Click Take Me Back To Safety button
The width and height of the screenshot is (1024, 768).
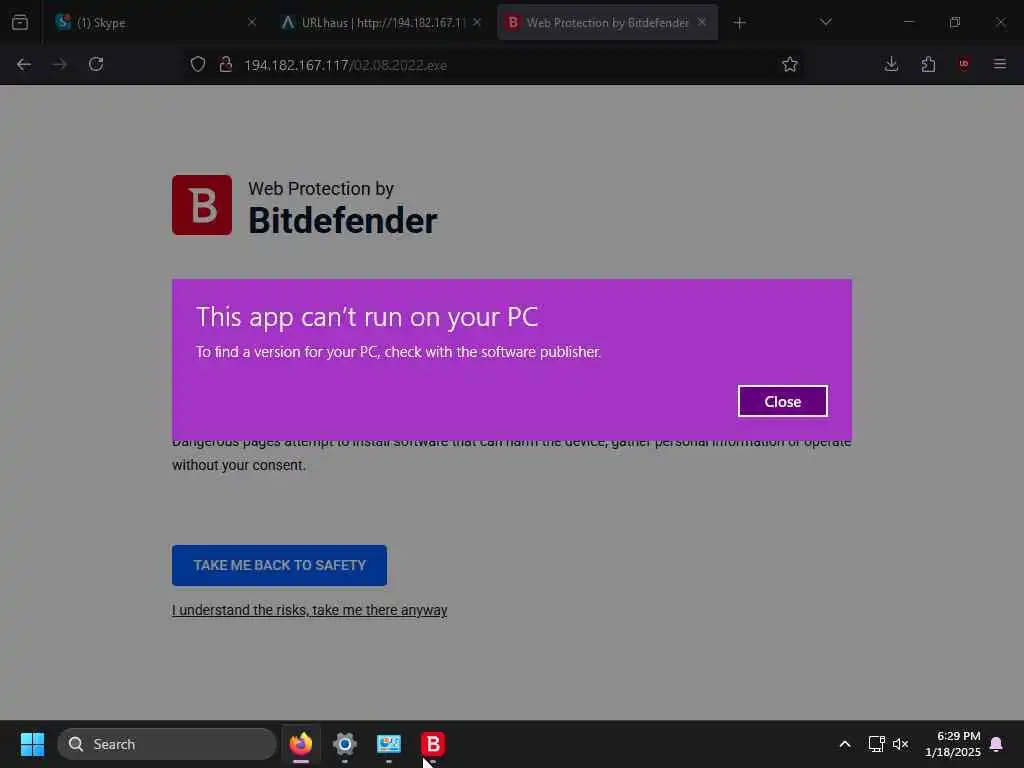(280, 565)
